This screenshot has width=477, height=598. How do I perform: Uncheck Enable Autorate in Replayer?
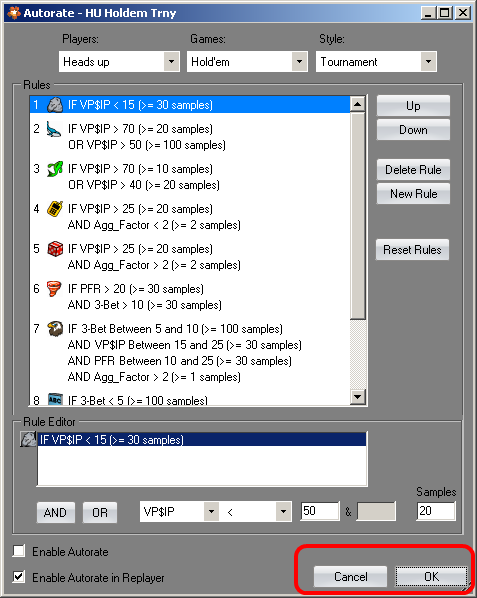click(x=19, y=577)
